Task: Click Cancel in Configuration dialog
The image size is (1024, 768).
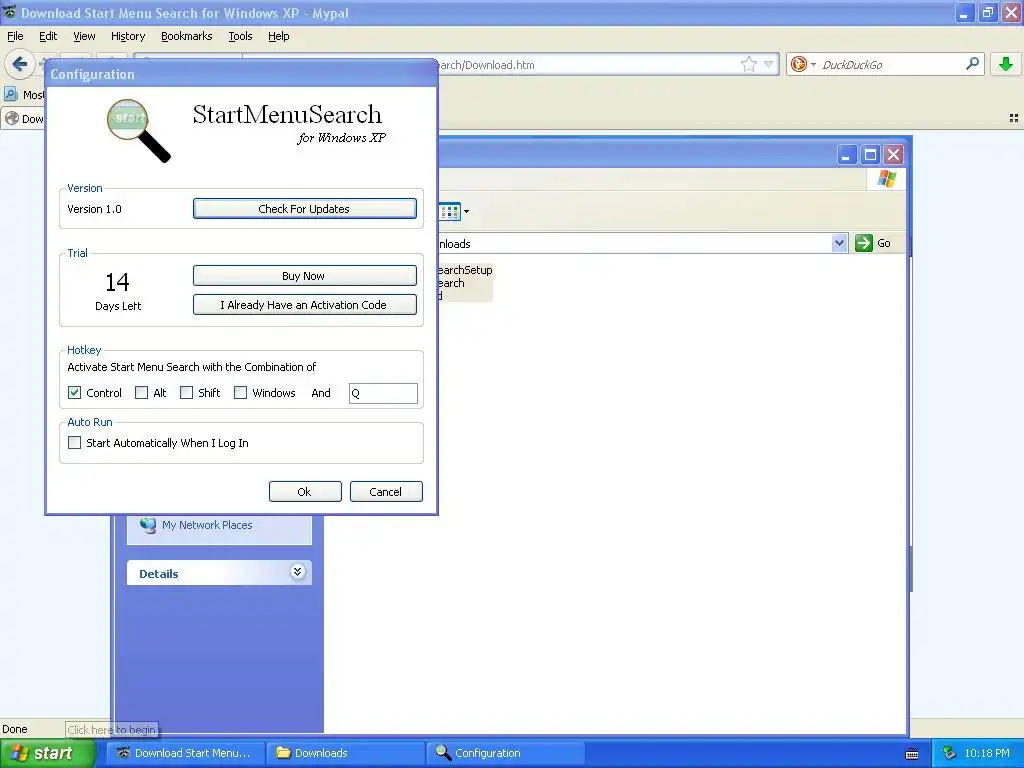Action: click(386, 492)
